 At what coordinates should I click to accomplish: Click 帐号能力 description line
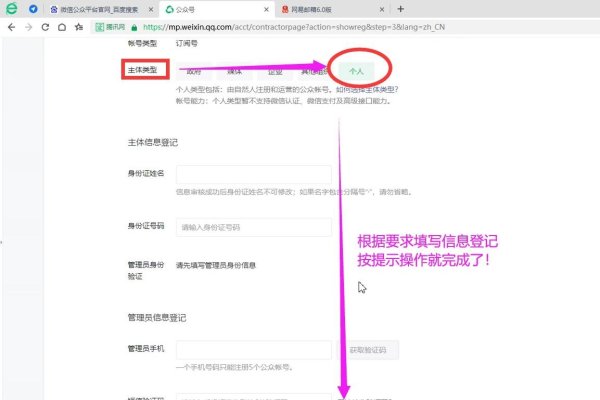[284, 101]
